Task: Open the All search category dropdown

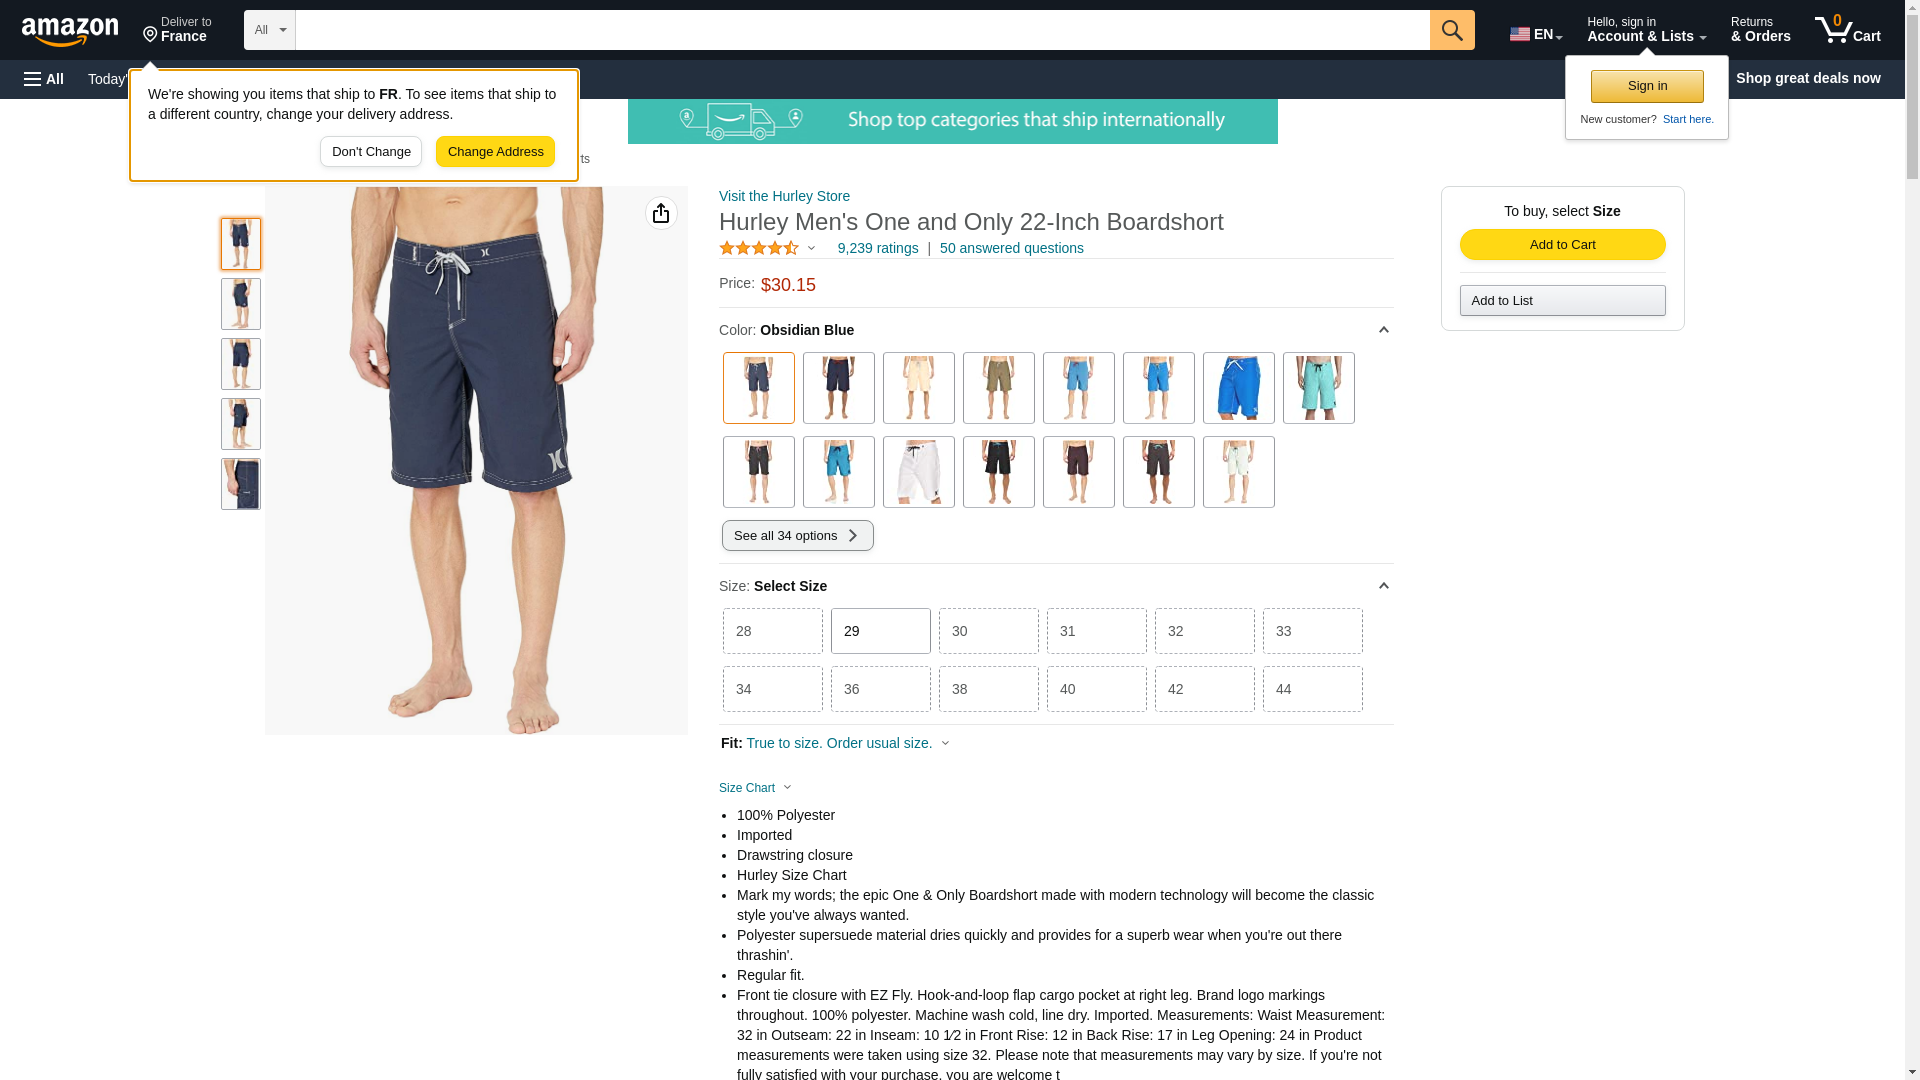Action: pyautogui.click(x=270, y=30)
